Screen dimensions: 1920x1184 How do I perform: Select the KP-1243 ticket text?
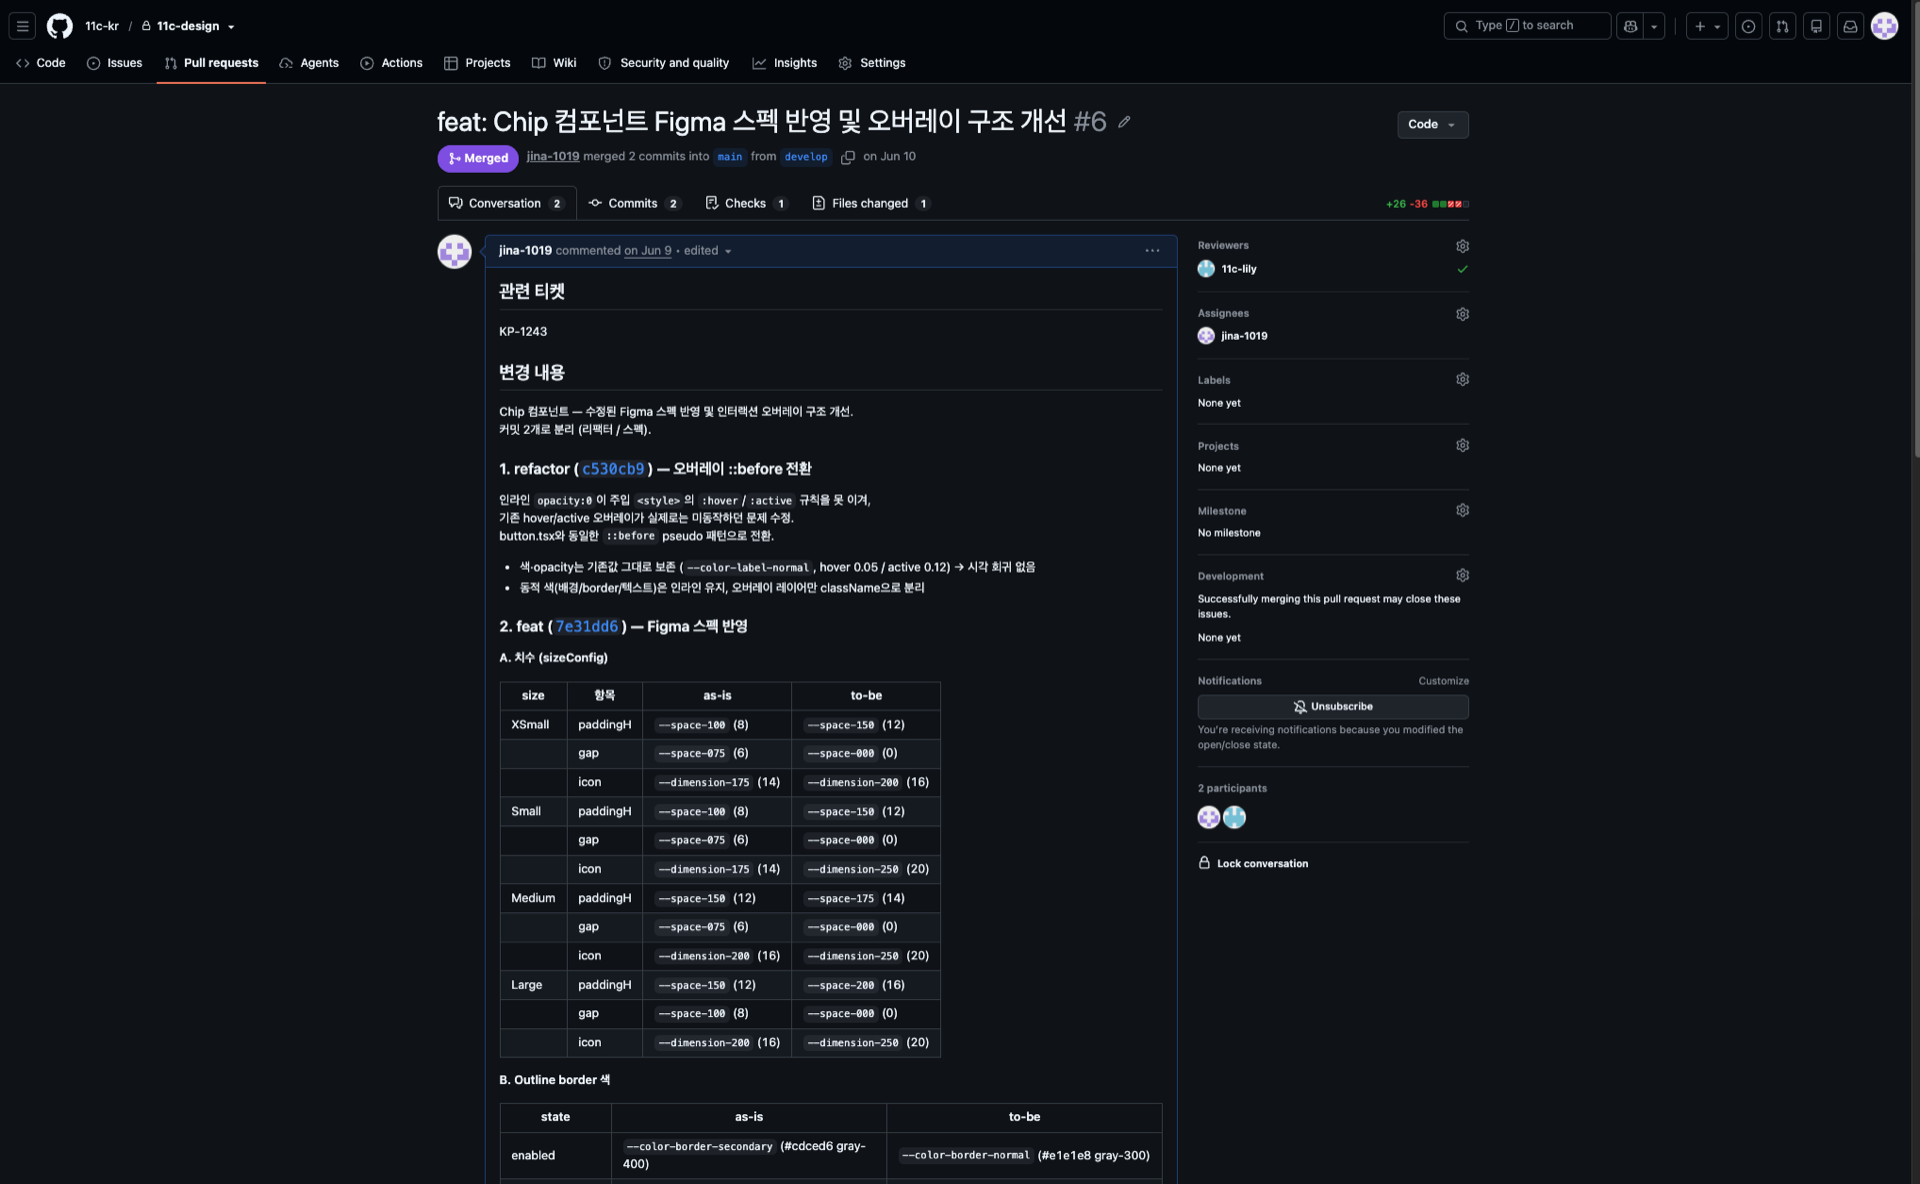(523, 332)
